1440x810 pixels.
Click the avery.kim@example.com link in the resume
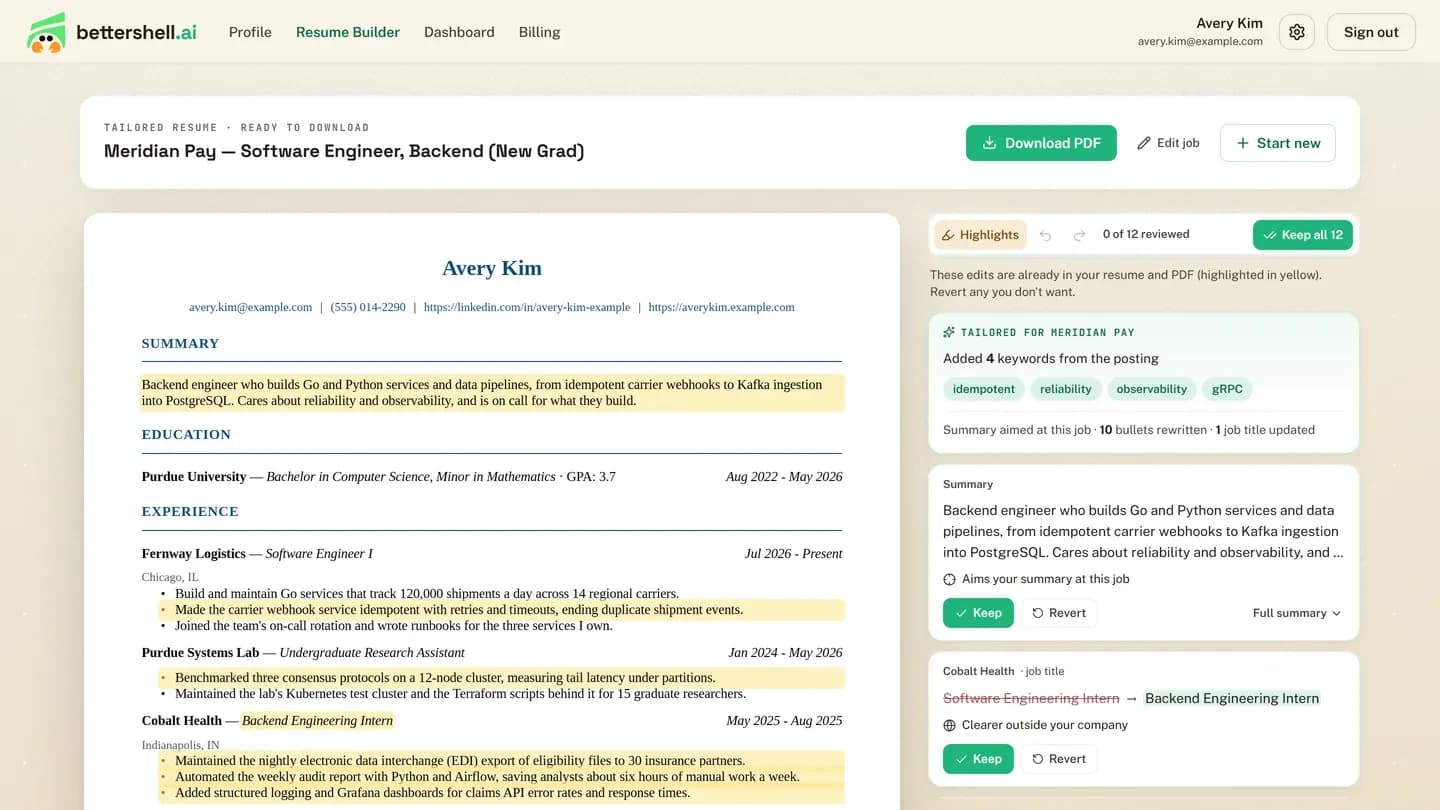click(251, 307)
